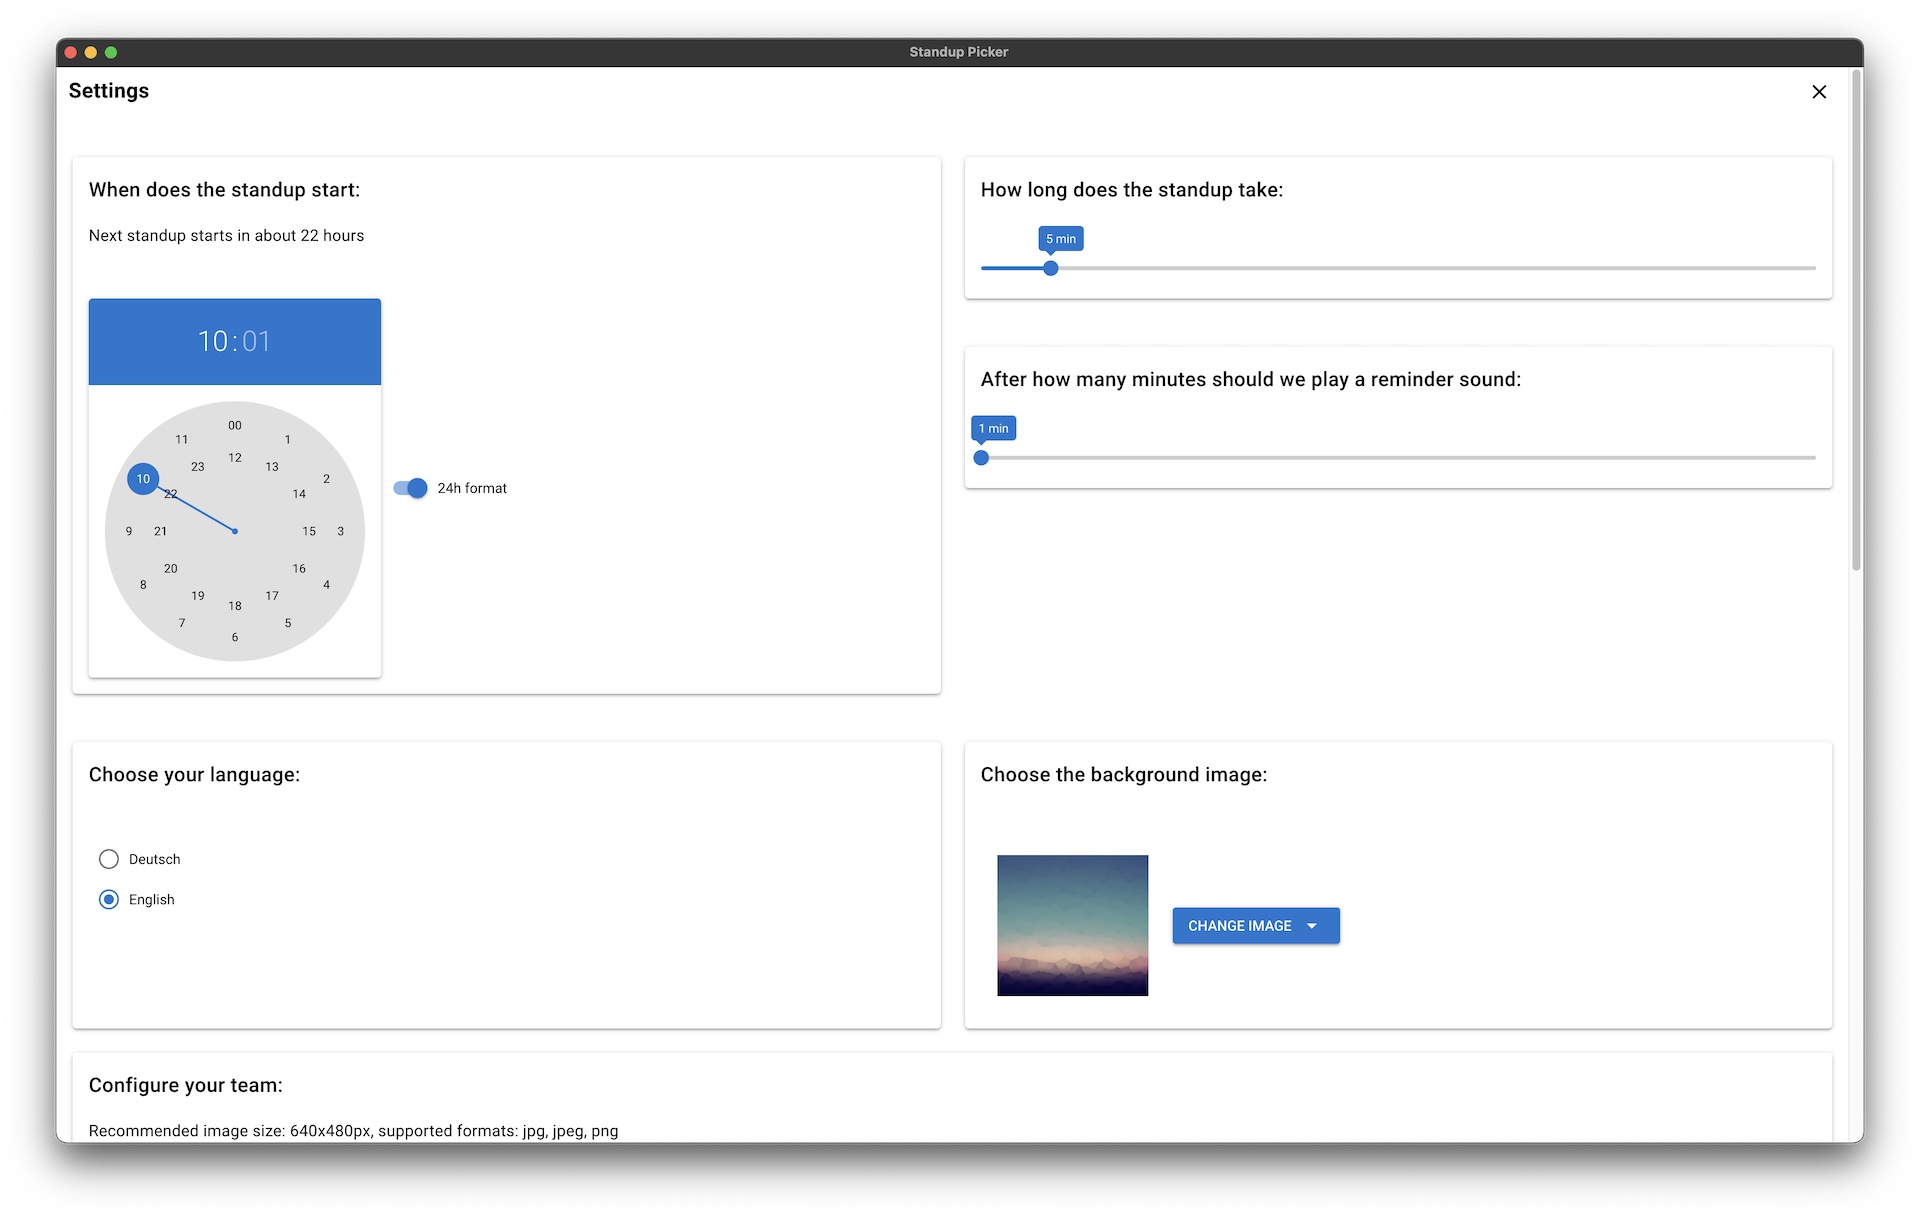Pick hour 3 on the clock face

(341, 531)
